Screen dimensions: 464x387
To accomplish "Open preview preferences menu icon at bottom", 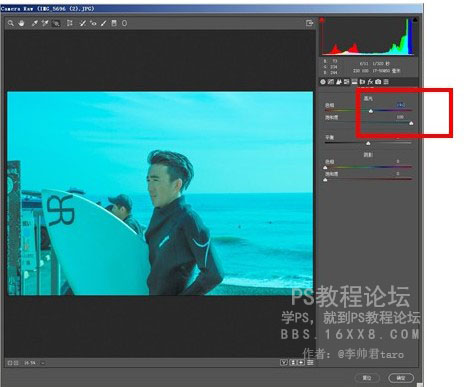I will click(310, 362).
